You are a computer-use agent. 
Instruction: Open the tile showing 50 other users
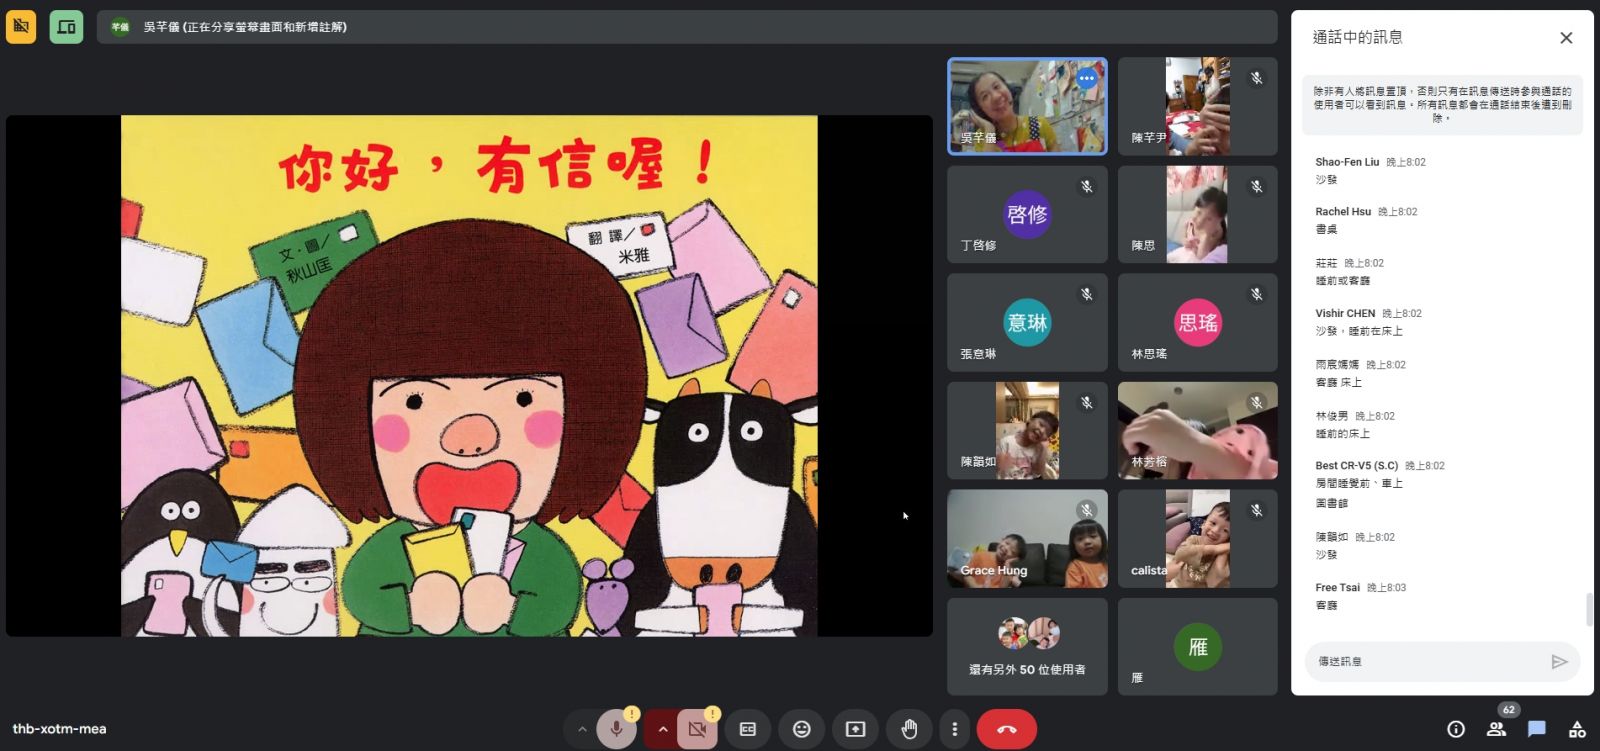click(1027, 647)
